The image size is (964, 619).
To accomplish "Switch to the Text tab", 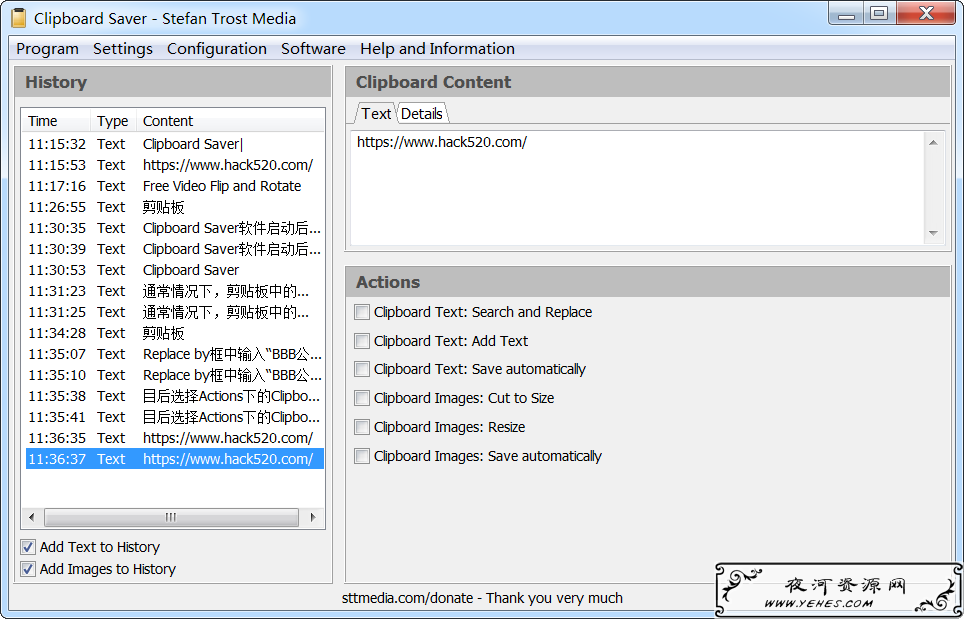I will [376, 114].
